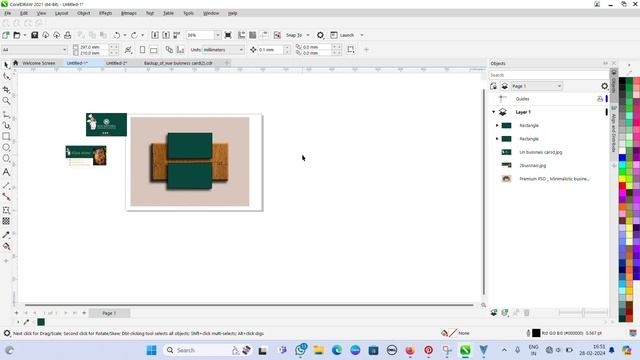
Task: Click green business card thumbnail on canvas
Action: [106, 124]
